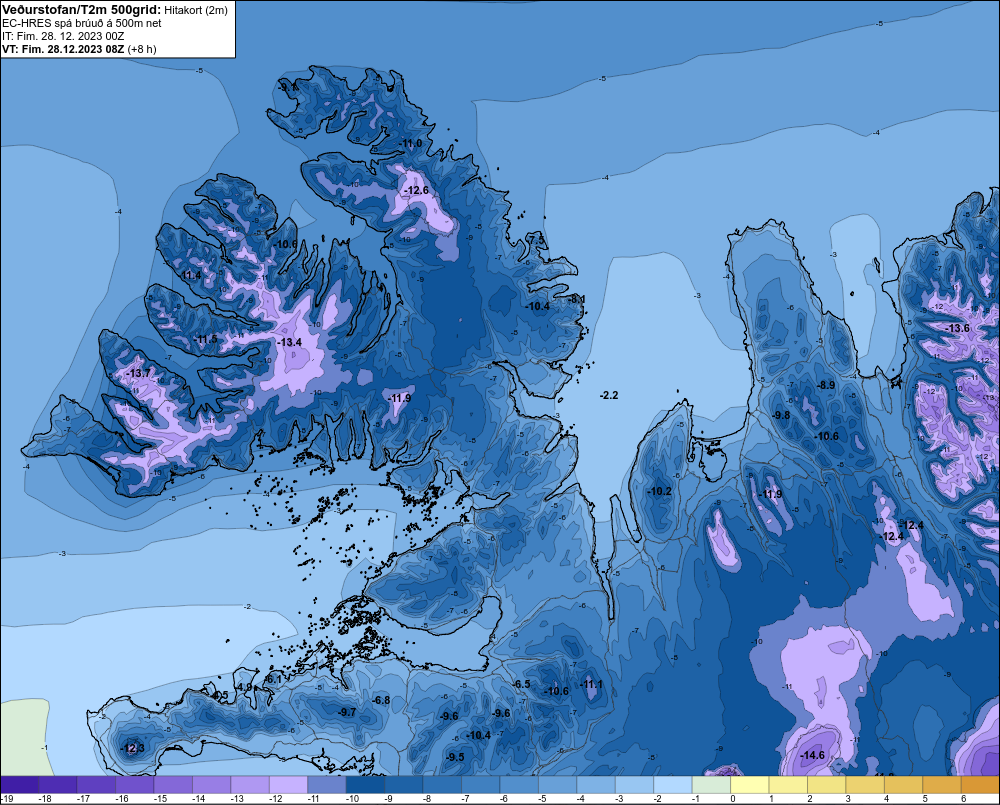Click the legend swatch between -12 and -11
The height and width of the screenshot is (805, 1000).
pyautogui.click(x=288, y=785)
